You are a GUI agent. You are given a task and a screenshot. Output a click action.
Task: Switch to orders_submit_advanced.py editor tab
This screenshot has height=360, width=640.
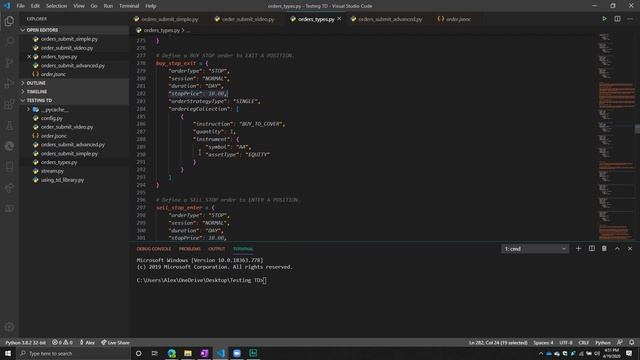pyautogui.click(x=390, y=19)
